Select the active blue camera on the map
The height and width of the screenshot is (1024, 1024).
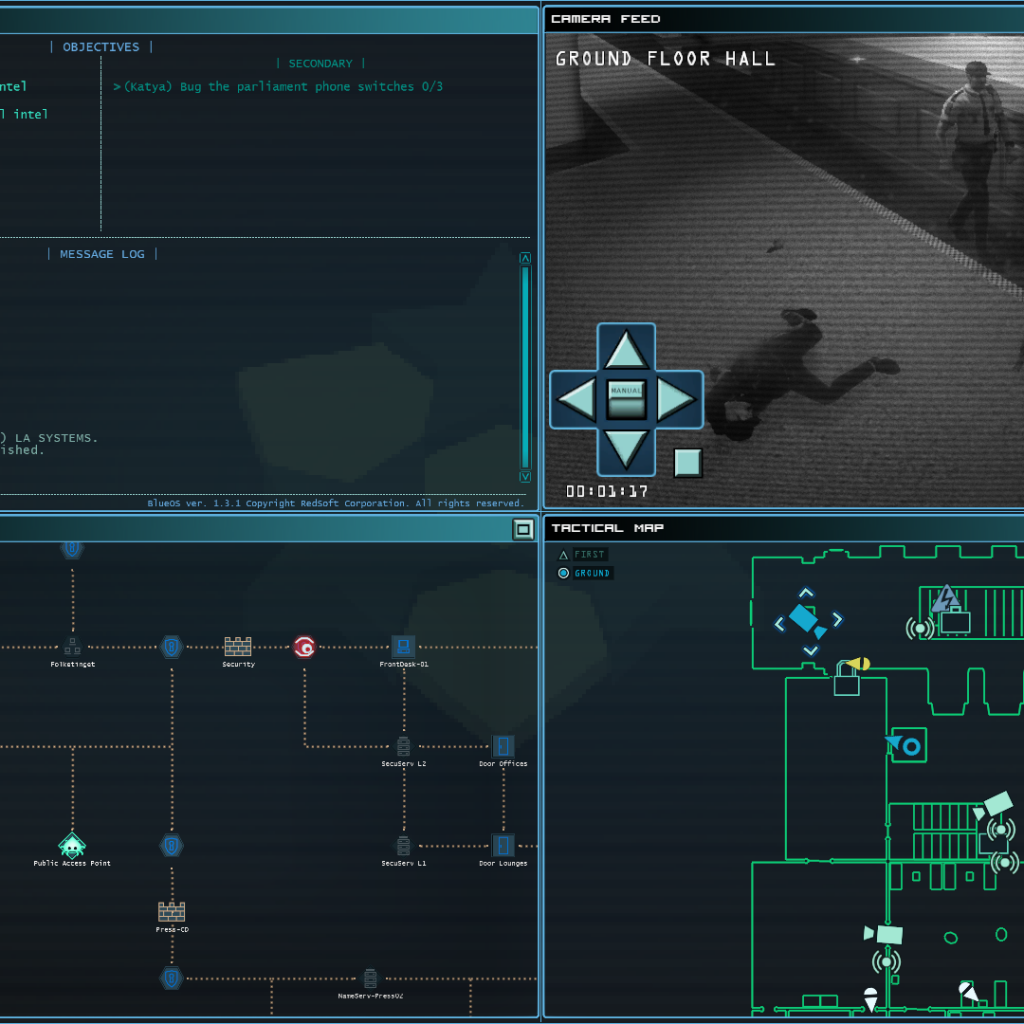[x=806, y=620]
